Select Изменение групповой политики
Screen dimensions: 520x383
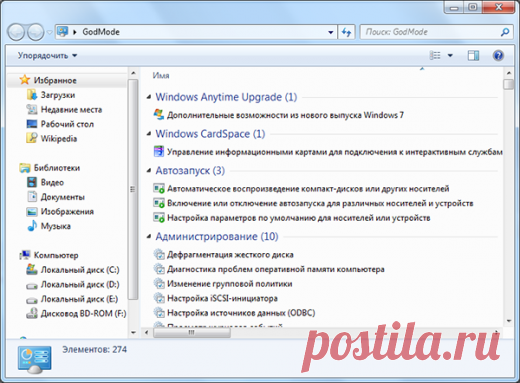(x=230, y=284)
